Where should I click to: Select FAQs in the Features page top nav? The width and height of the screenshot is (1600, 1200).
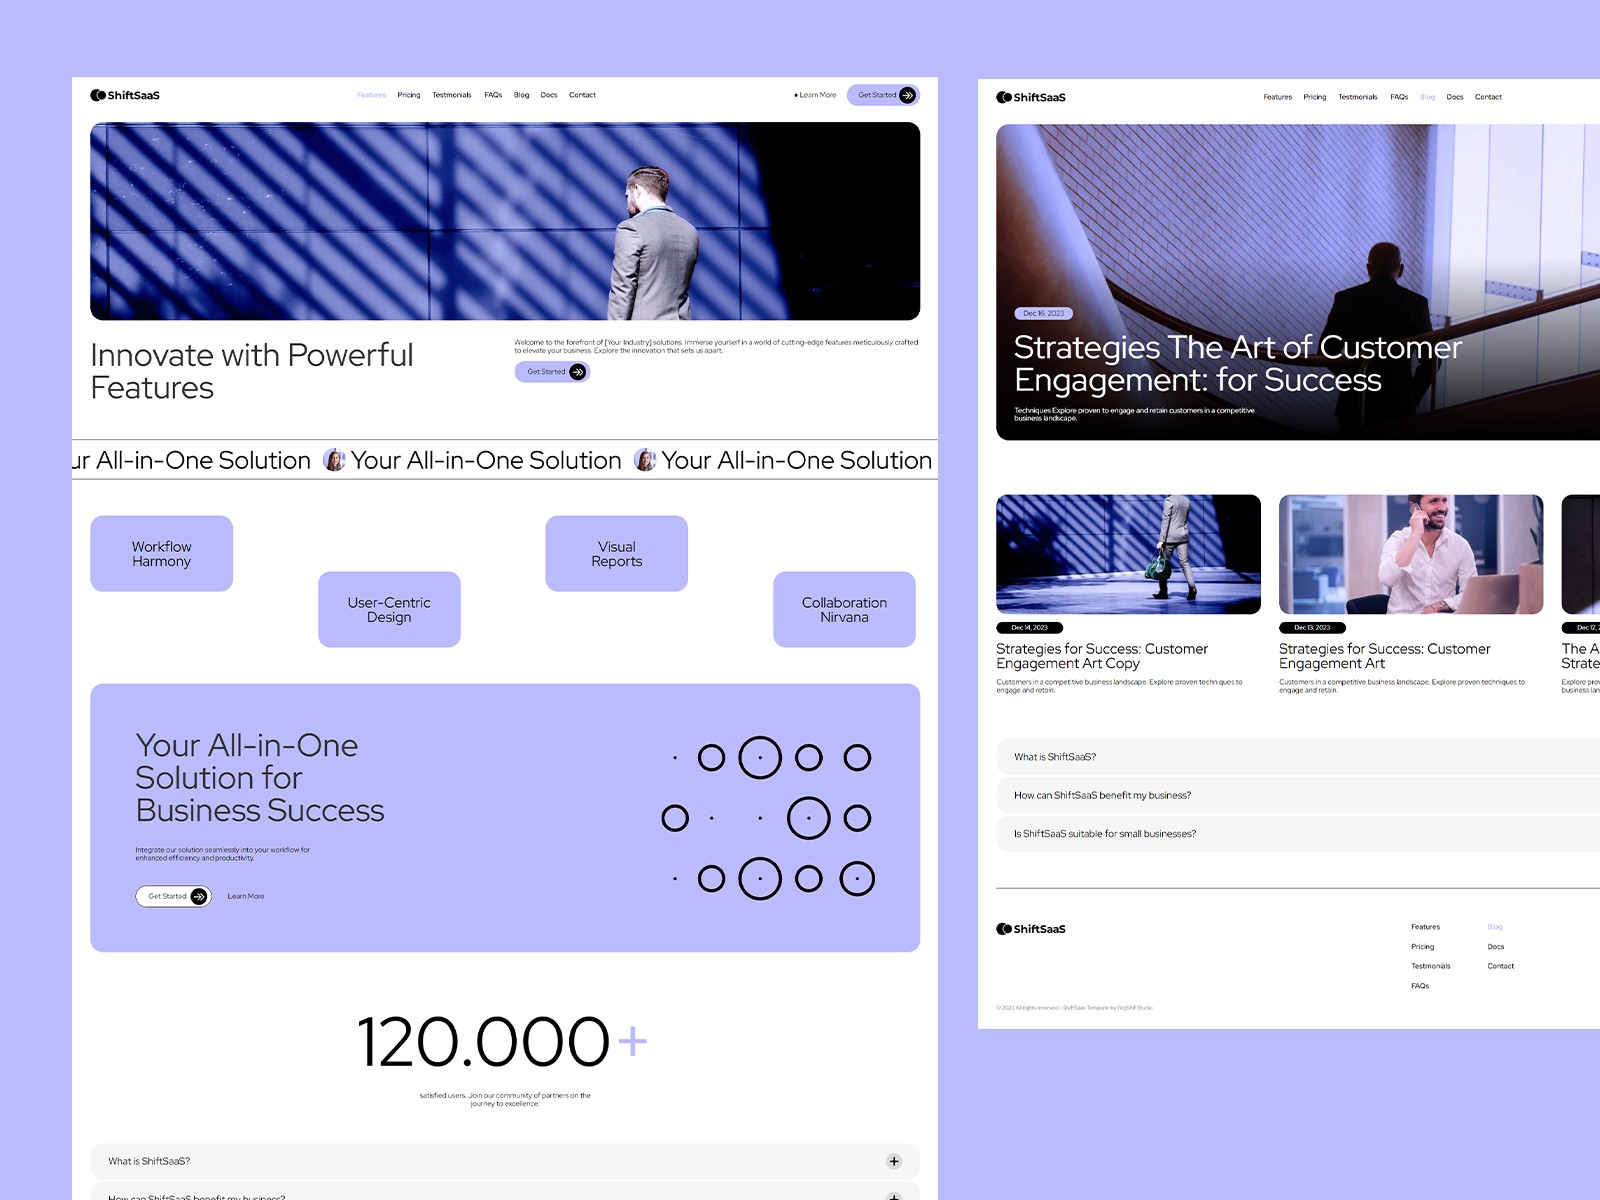(493, 95)
